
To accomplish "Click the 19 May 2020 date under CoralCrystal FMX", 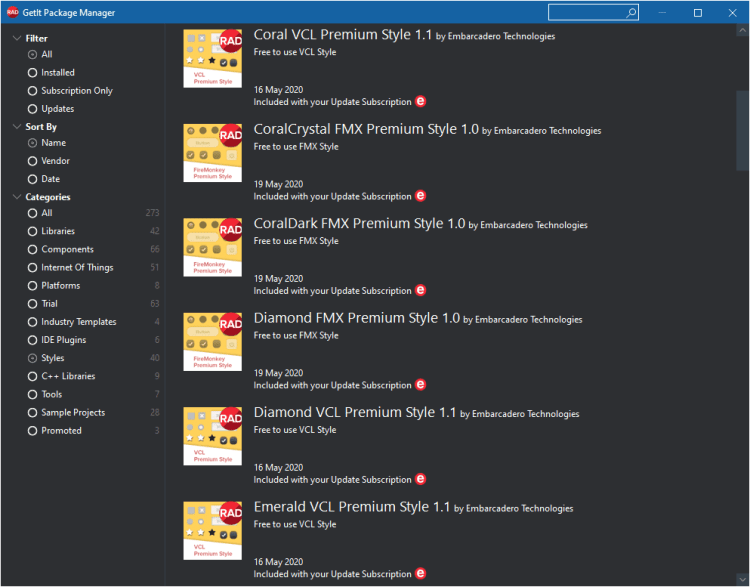I will (278, 184).
